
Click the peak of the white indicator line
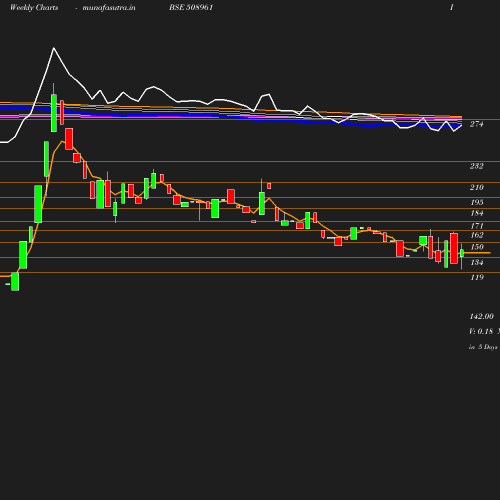click(x=54, y=48)
